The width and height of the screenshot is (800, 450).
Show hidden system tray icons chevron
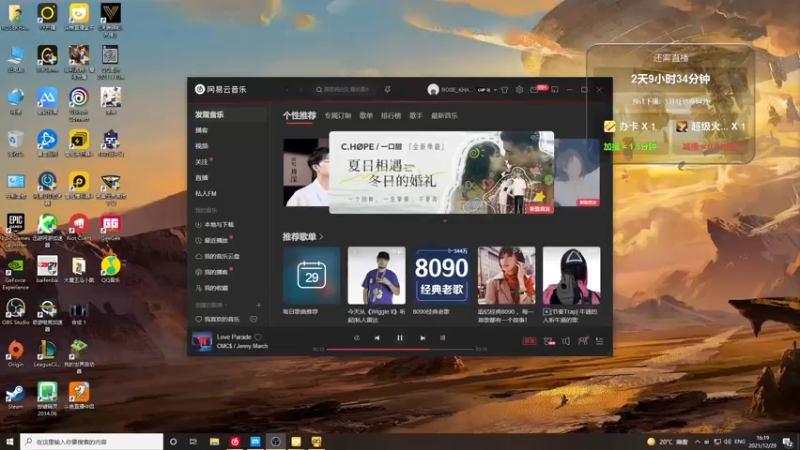click(x=697, y=442)
